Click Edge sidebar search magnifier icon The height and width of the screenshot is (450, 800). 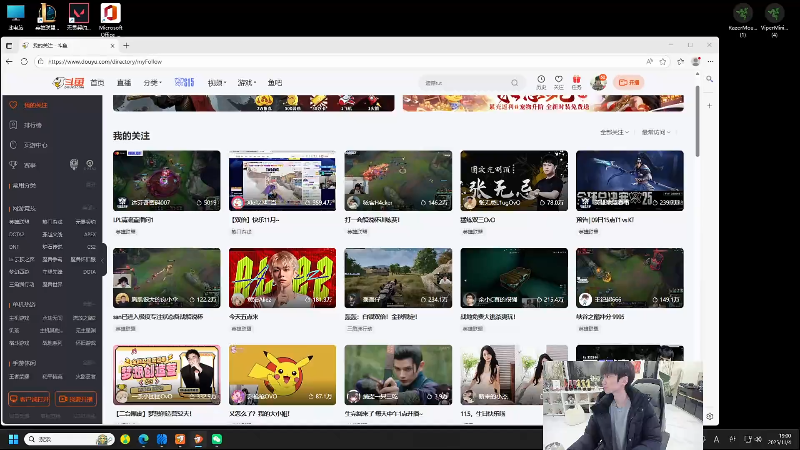point(709,79)
